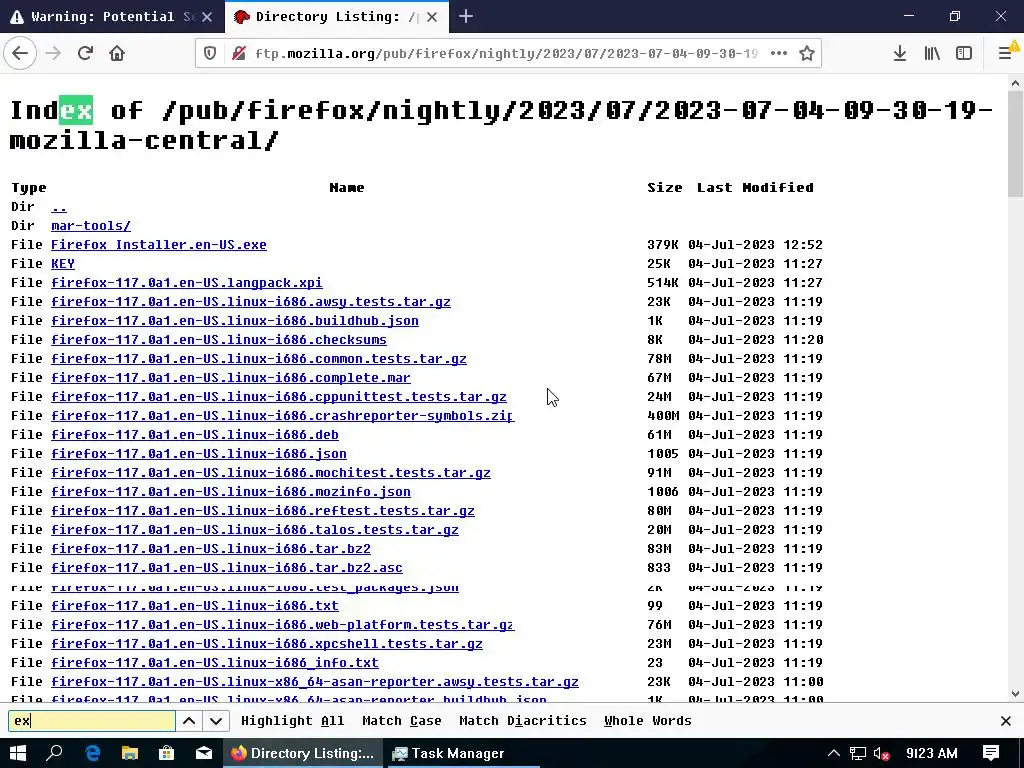The width and height of the screenshot is (1024, 768).
Task: Open linux-i686.crashreporter-symbols.zip link
Action: tap(283, 415)
